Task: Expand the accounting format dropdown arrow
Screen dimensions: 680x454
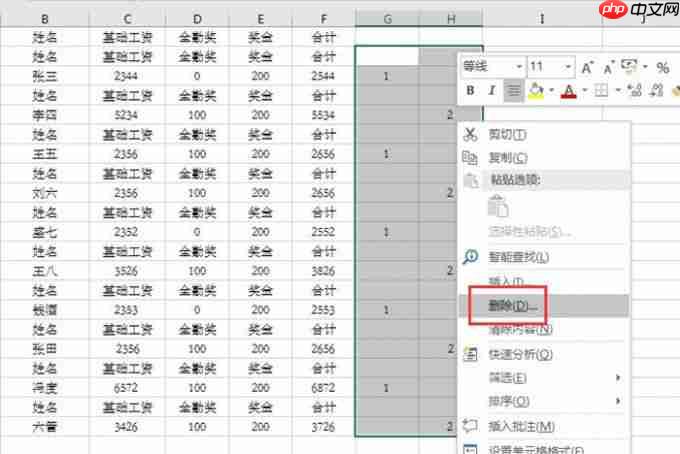Action: click(645, 67)
